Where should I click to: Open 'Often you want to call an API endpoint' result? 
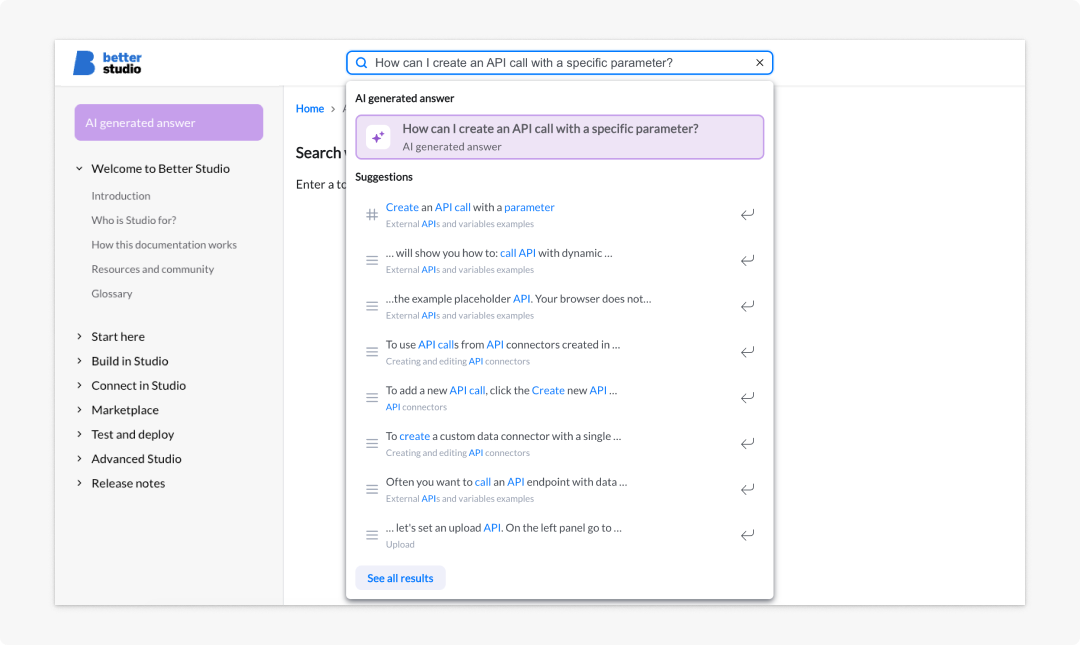(559, 489)
